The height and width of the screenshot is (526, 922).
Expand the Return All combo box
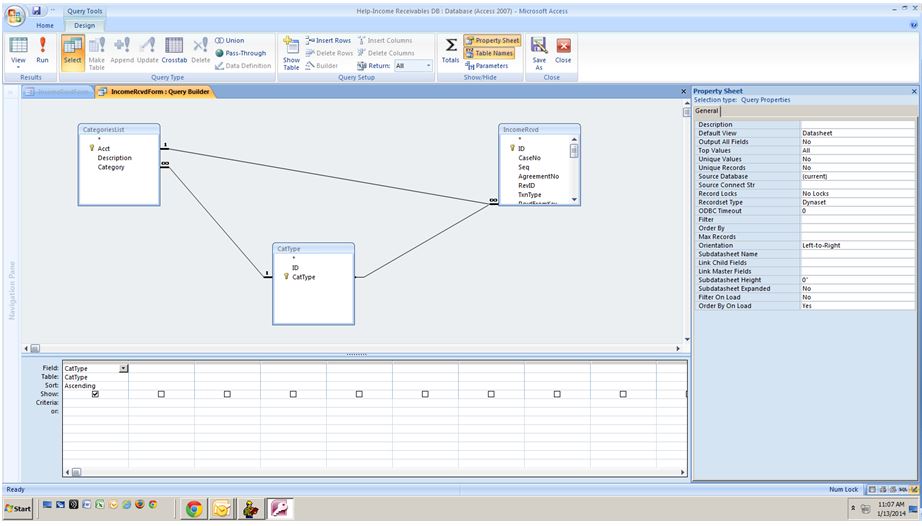[429, 66]
